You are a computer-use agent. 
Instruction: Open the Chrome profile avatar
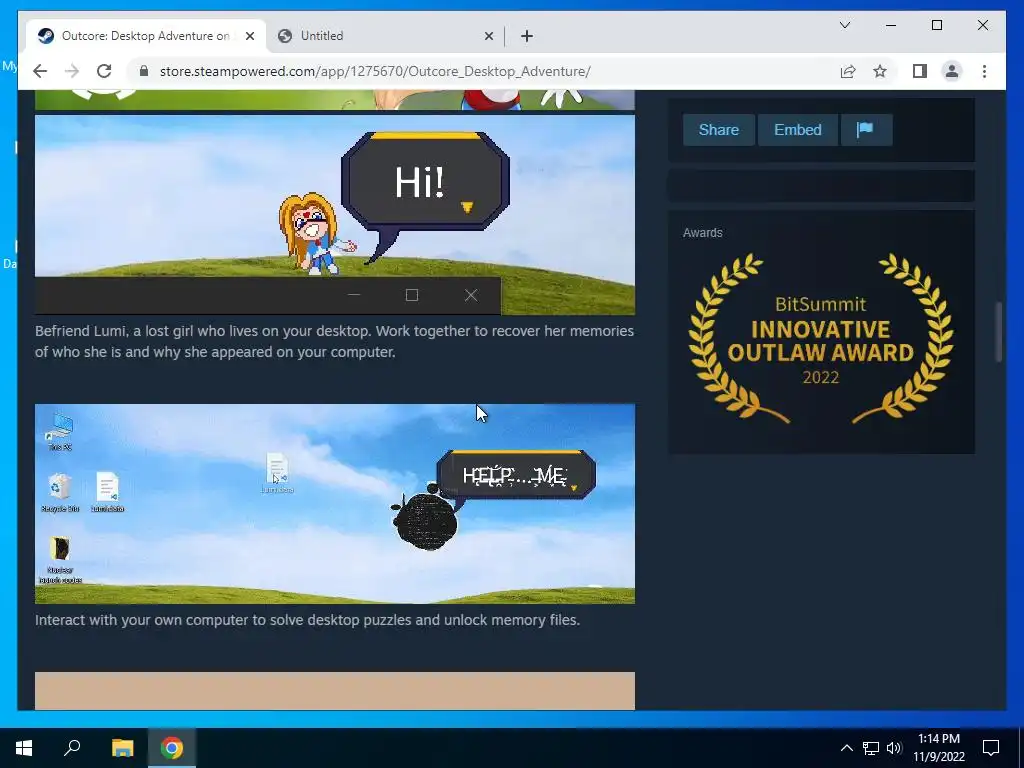point(952,71)
